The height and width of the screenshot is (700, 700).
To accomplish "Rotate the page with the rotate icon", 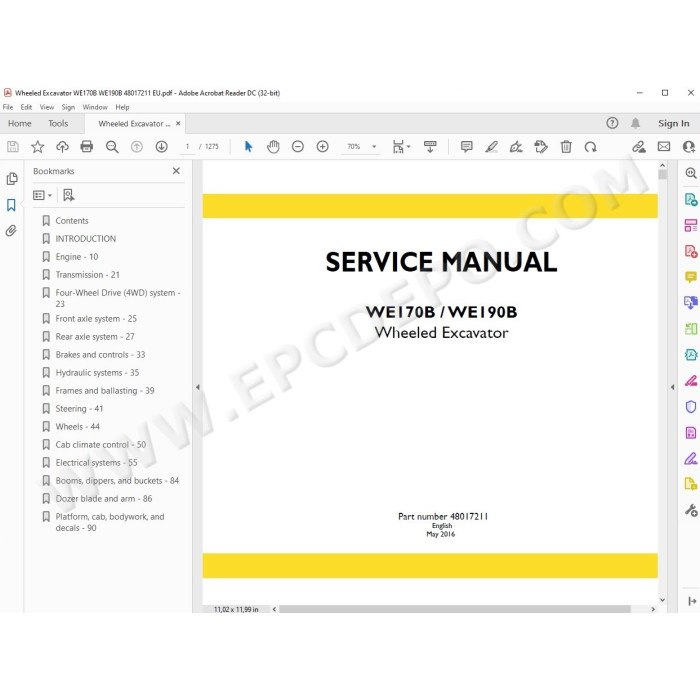I will (591, 146).
